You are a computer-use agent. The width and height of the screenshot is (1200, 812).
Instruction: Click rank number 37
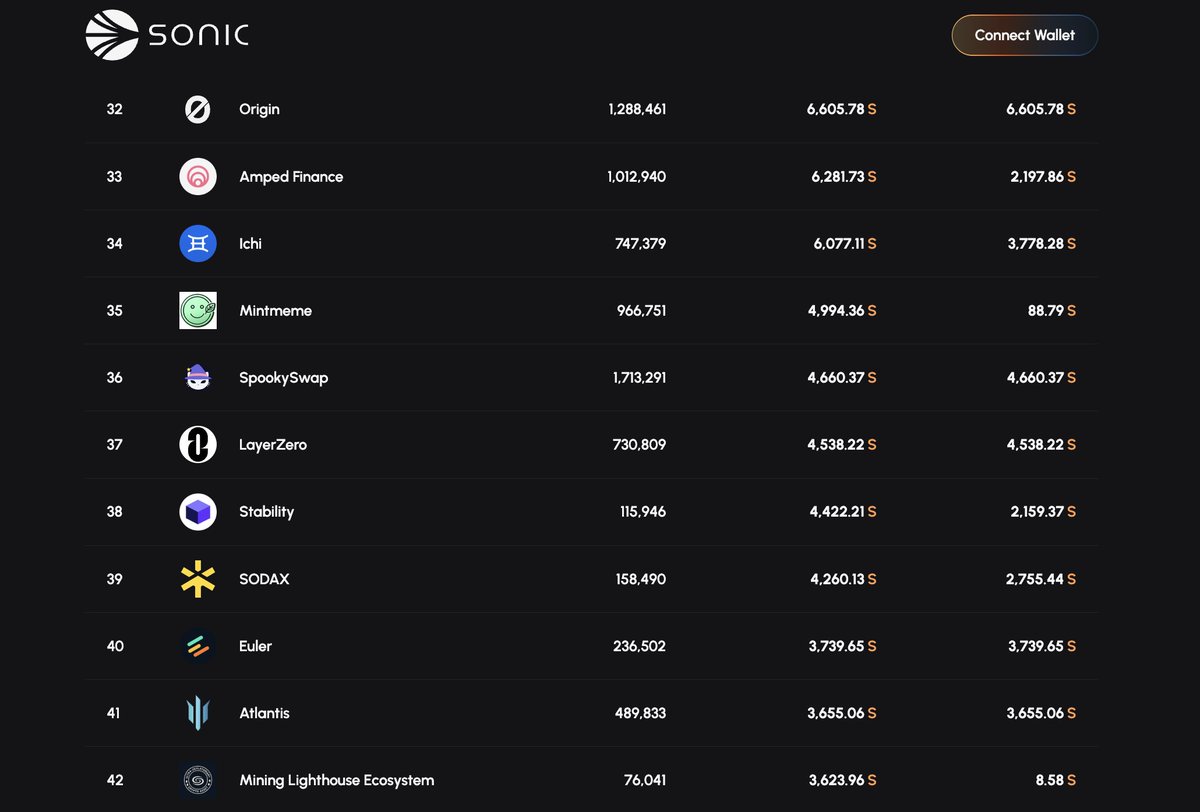point(115,444)
